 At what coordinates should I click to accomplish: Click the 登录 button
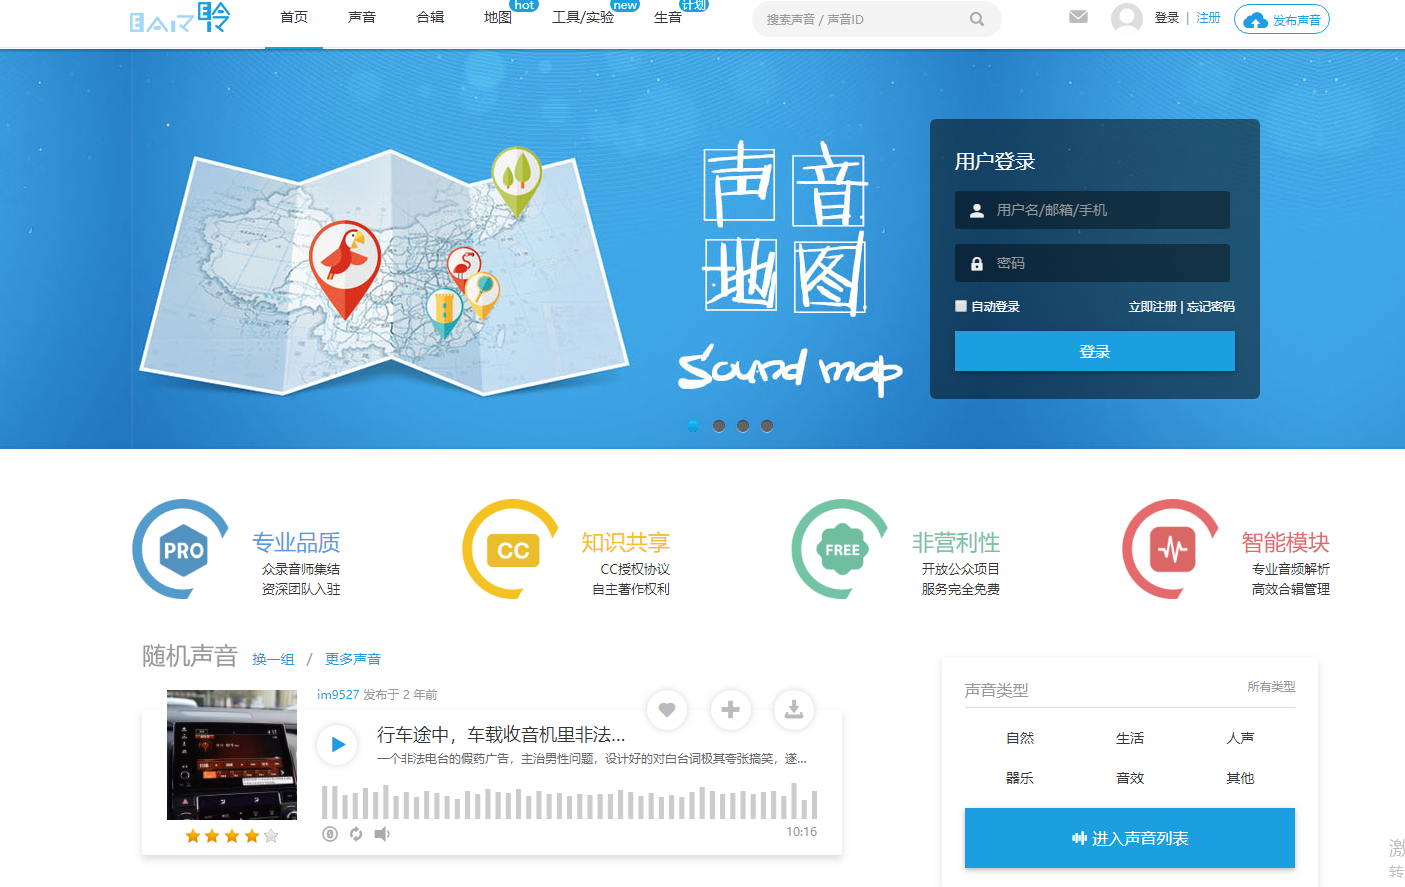[1094, 351]
